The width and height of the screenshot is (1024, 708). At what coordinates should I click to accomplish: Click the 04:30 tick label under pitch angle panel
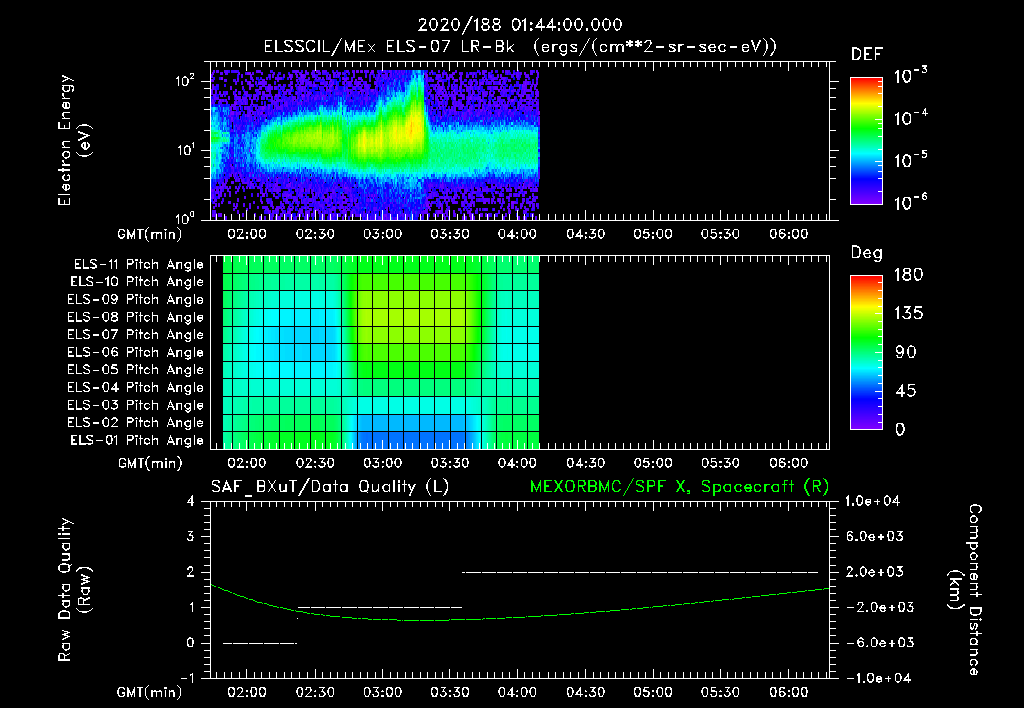(x=585, y=463)
